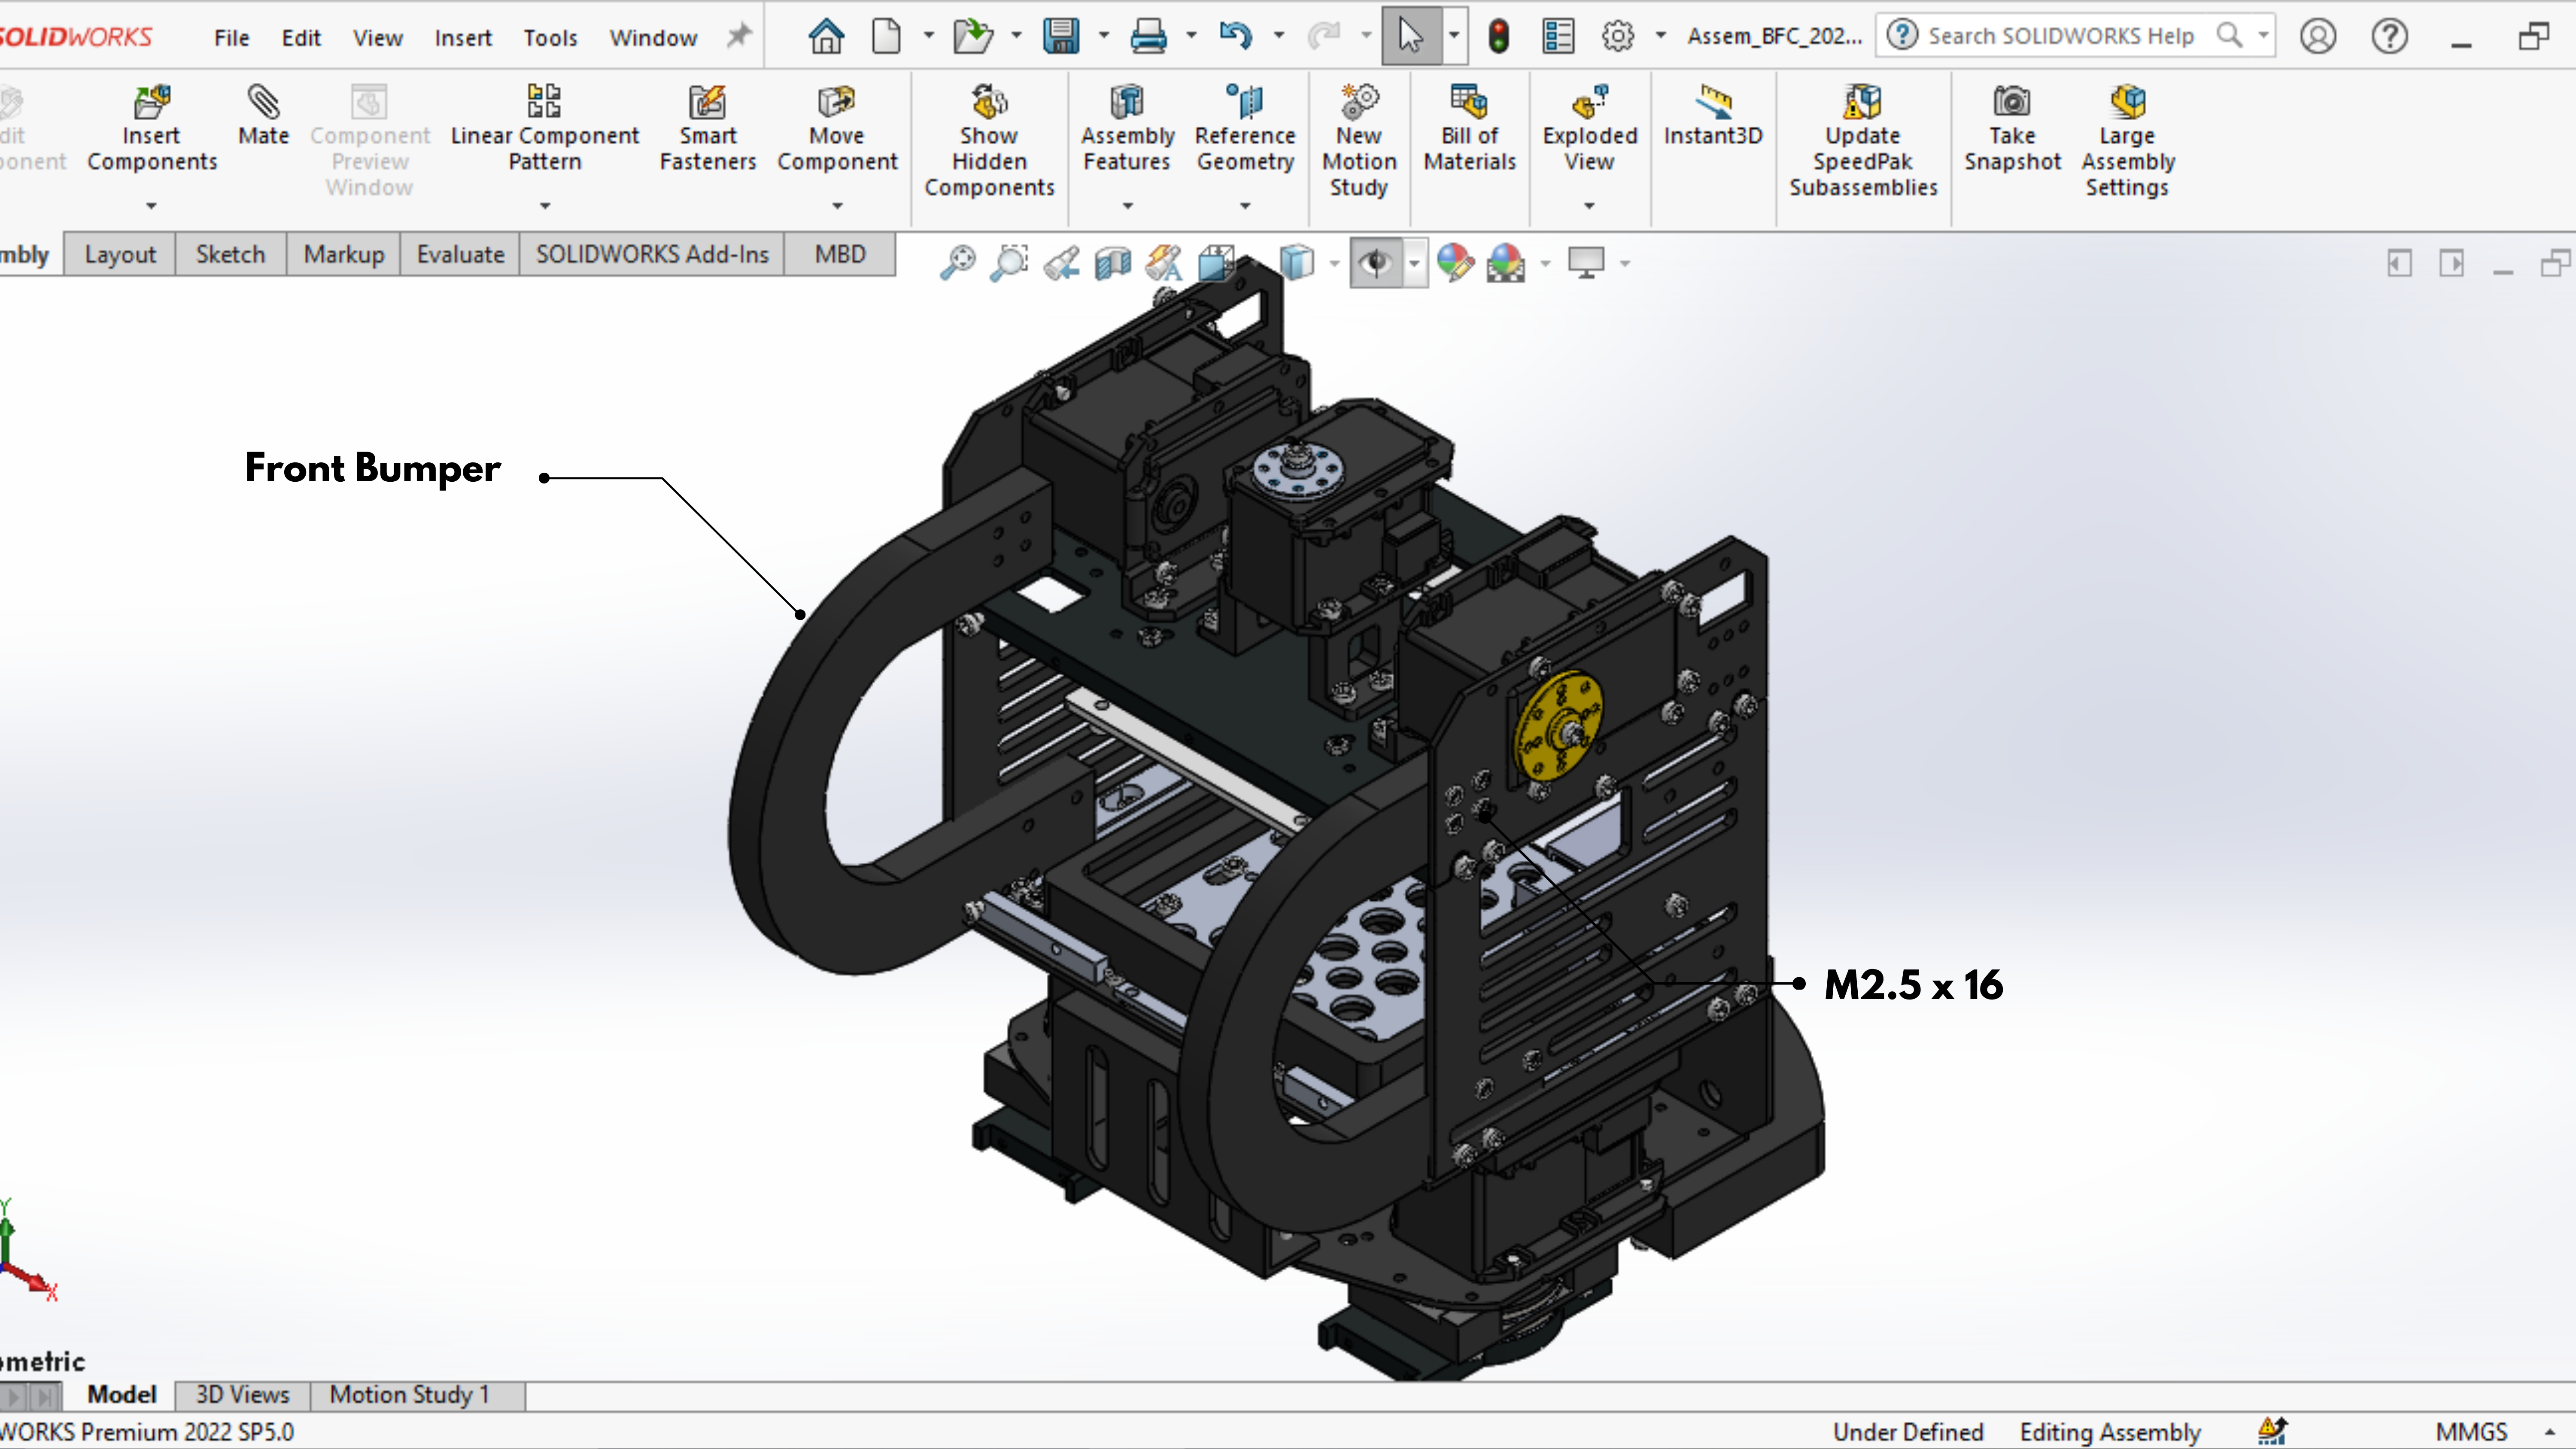Expand Exploded View dropdown arrow

click(x=1589, y=206)
